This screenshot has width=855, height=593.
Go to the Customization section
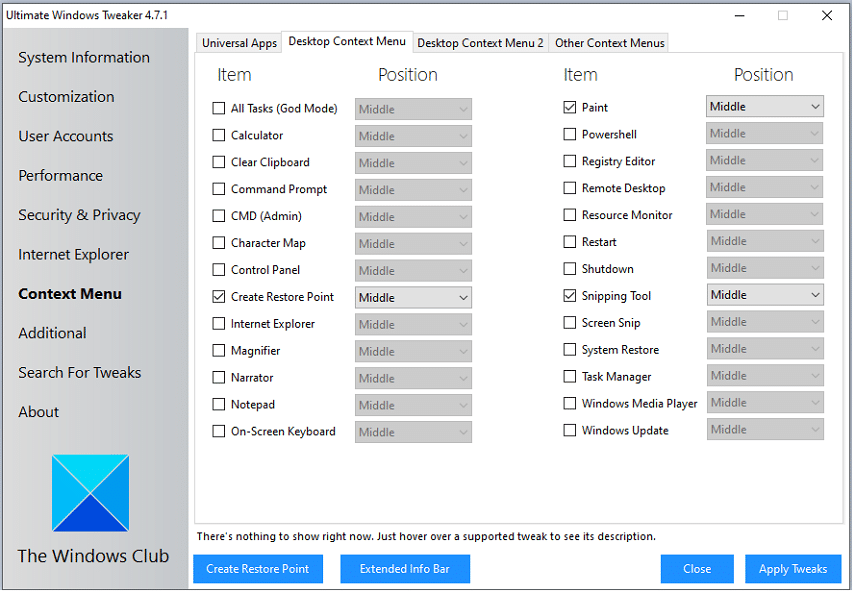pyautogui.click(x=67, y=96)
